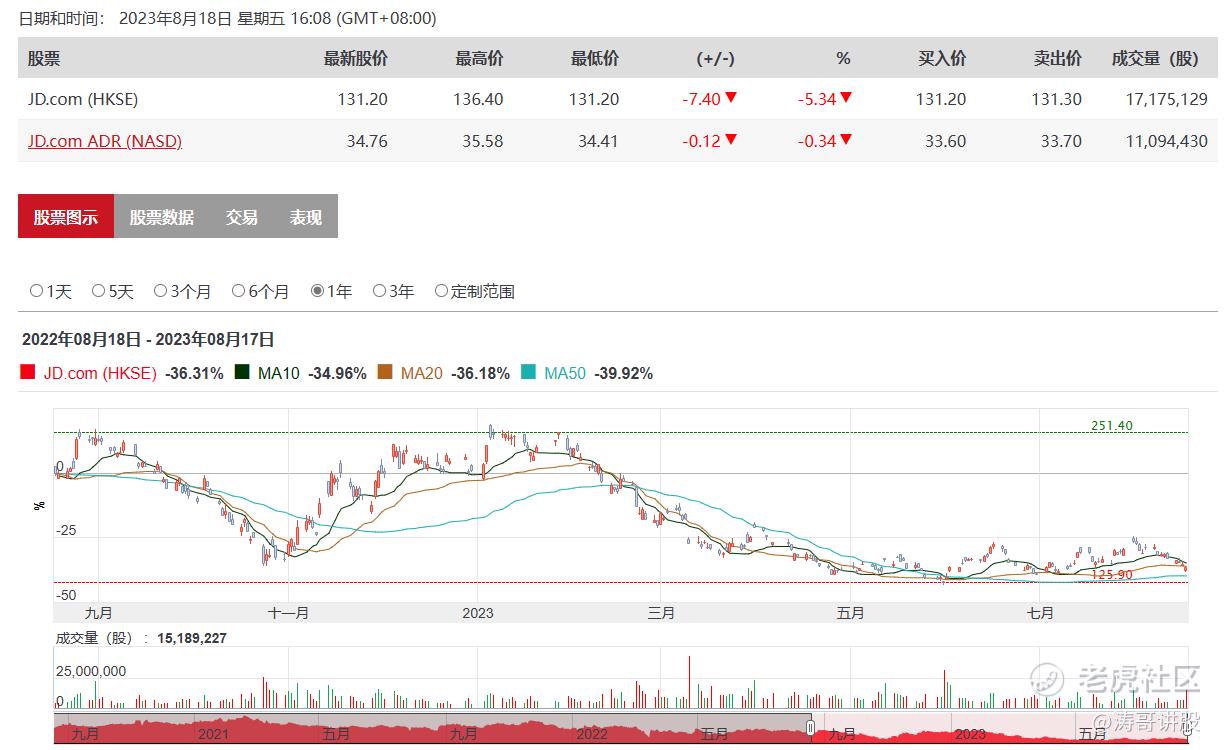The height and width of the screenshot is (750, 1224).
Task: Select the 6个月 range radio button
Action: click(238, 291)
